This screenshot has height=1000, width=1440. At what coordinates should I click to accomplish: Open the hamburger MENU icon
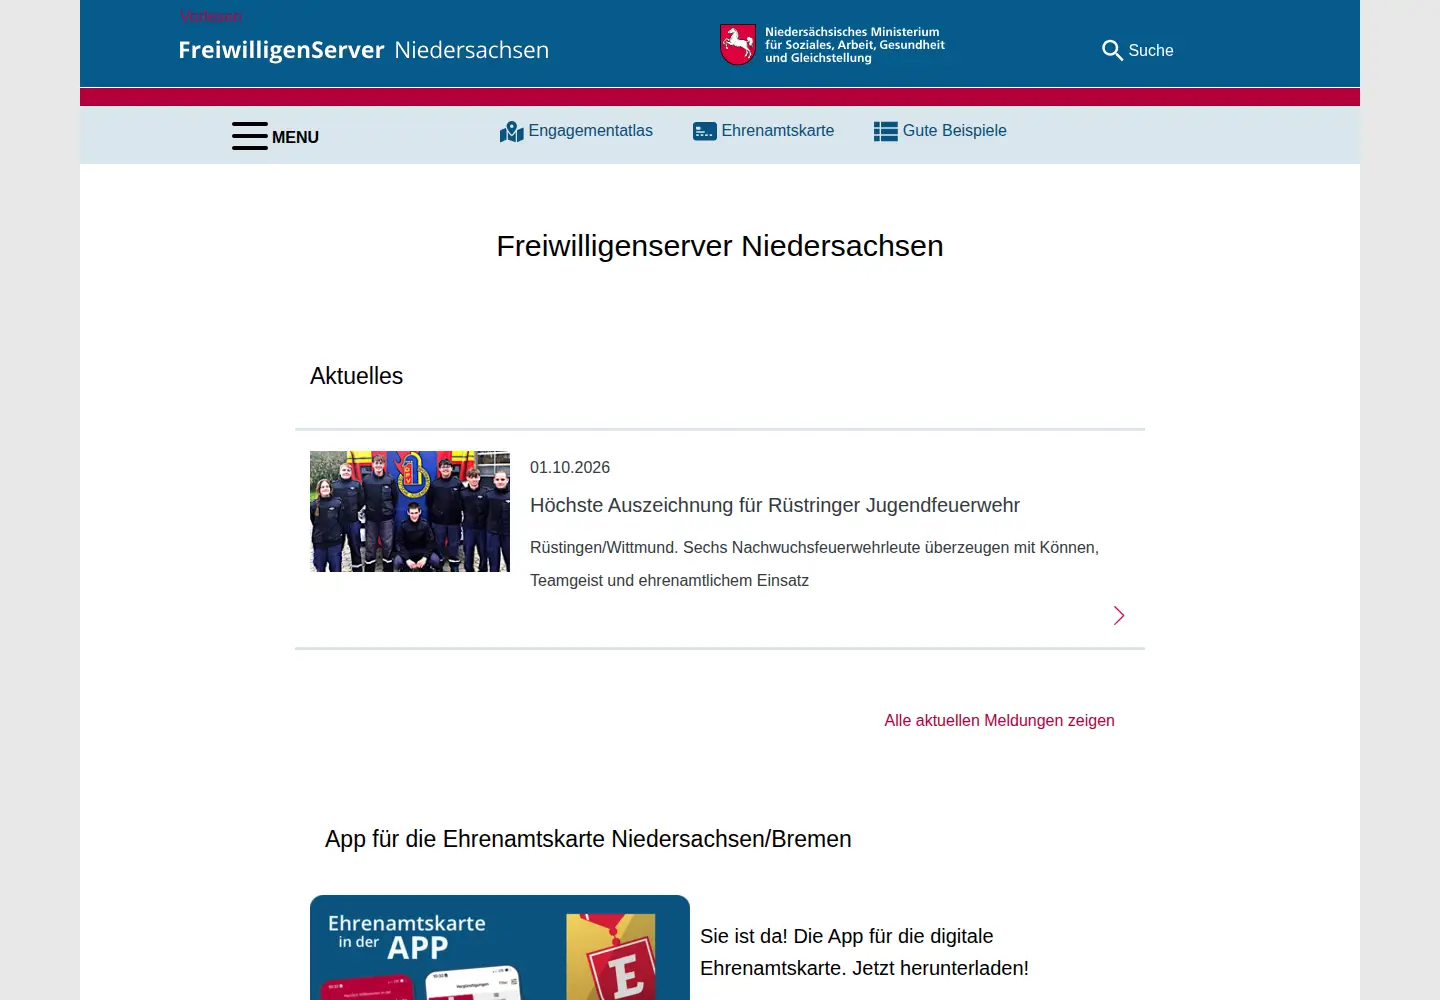point(250,136)
